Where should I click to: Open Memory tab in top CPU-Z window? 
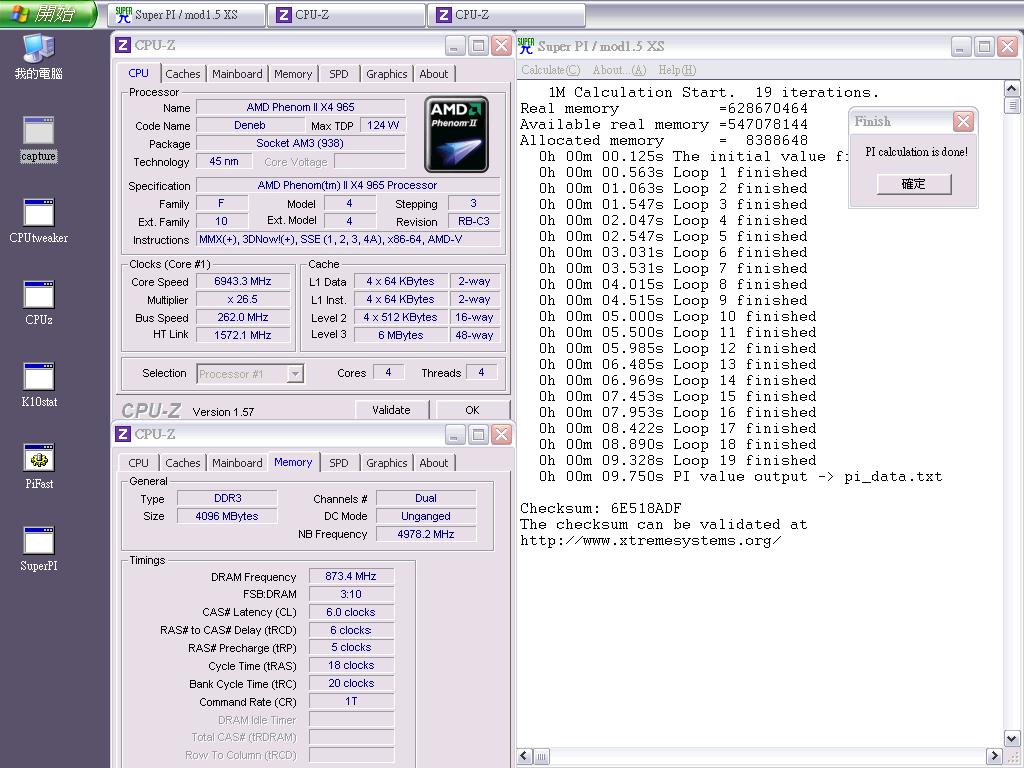(x=293, y=74)
